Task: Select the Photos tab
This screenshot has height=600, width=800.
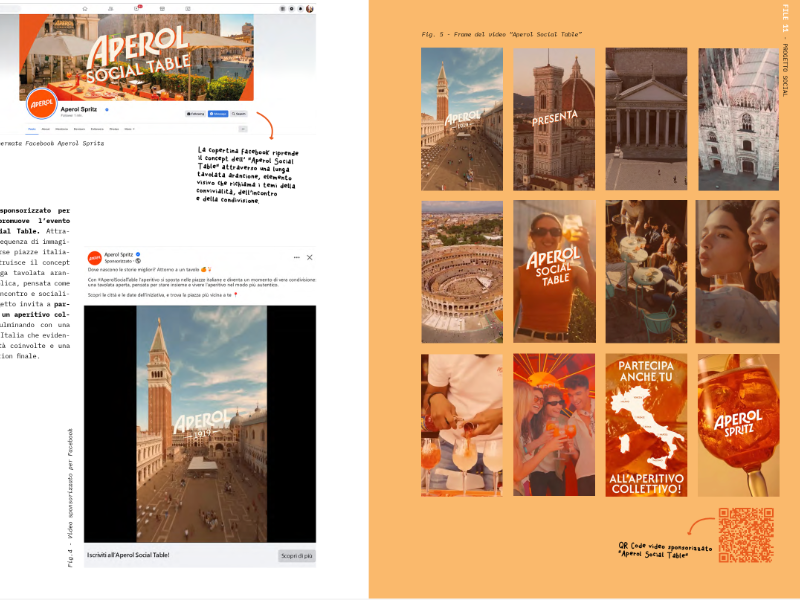Action: pos(114,129)
